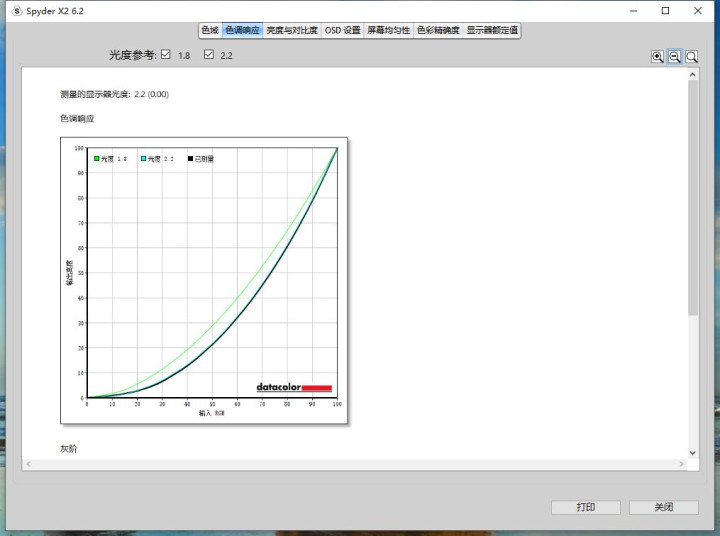720x536 pixels.
Task: Click the fit-to-window magnifier icon
Action: (692, 56)
